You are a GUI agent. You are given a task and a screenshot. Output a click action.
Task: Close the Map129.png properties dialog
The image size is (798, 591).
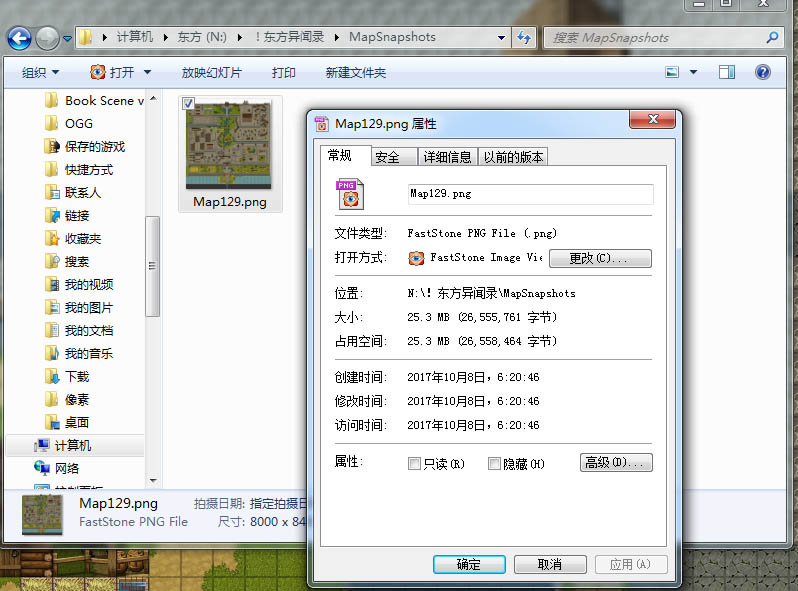(652, 119)
